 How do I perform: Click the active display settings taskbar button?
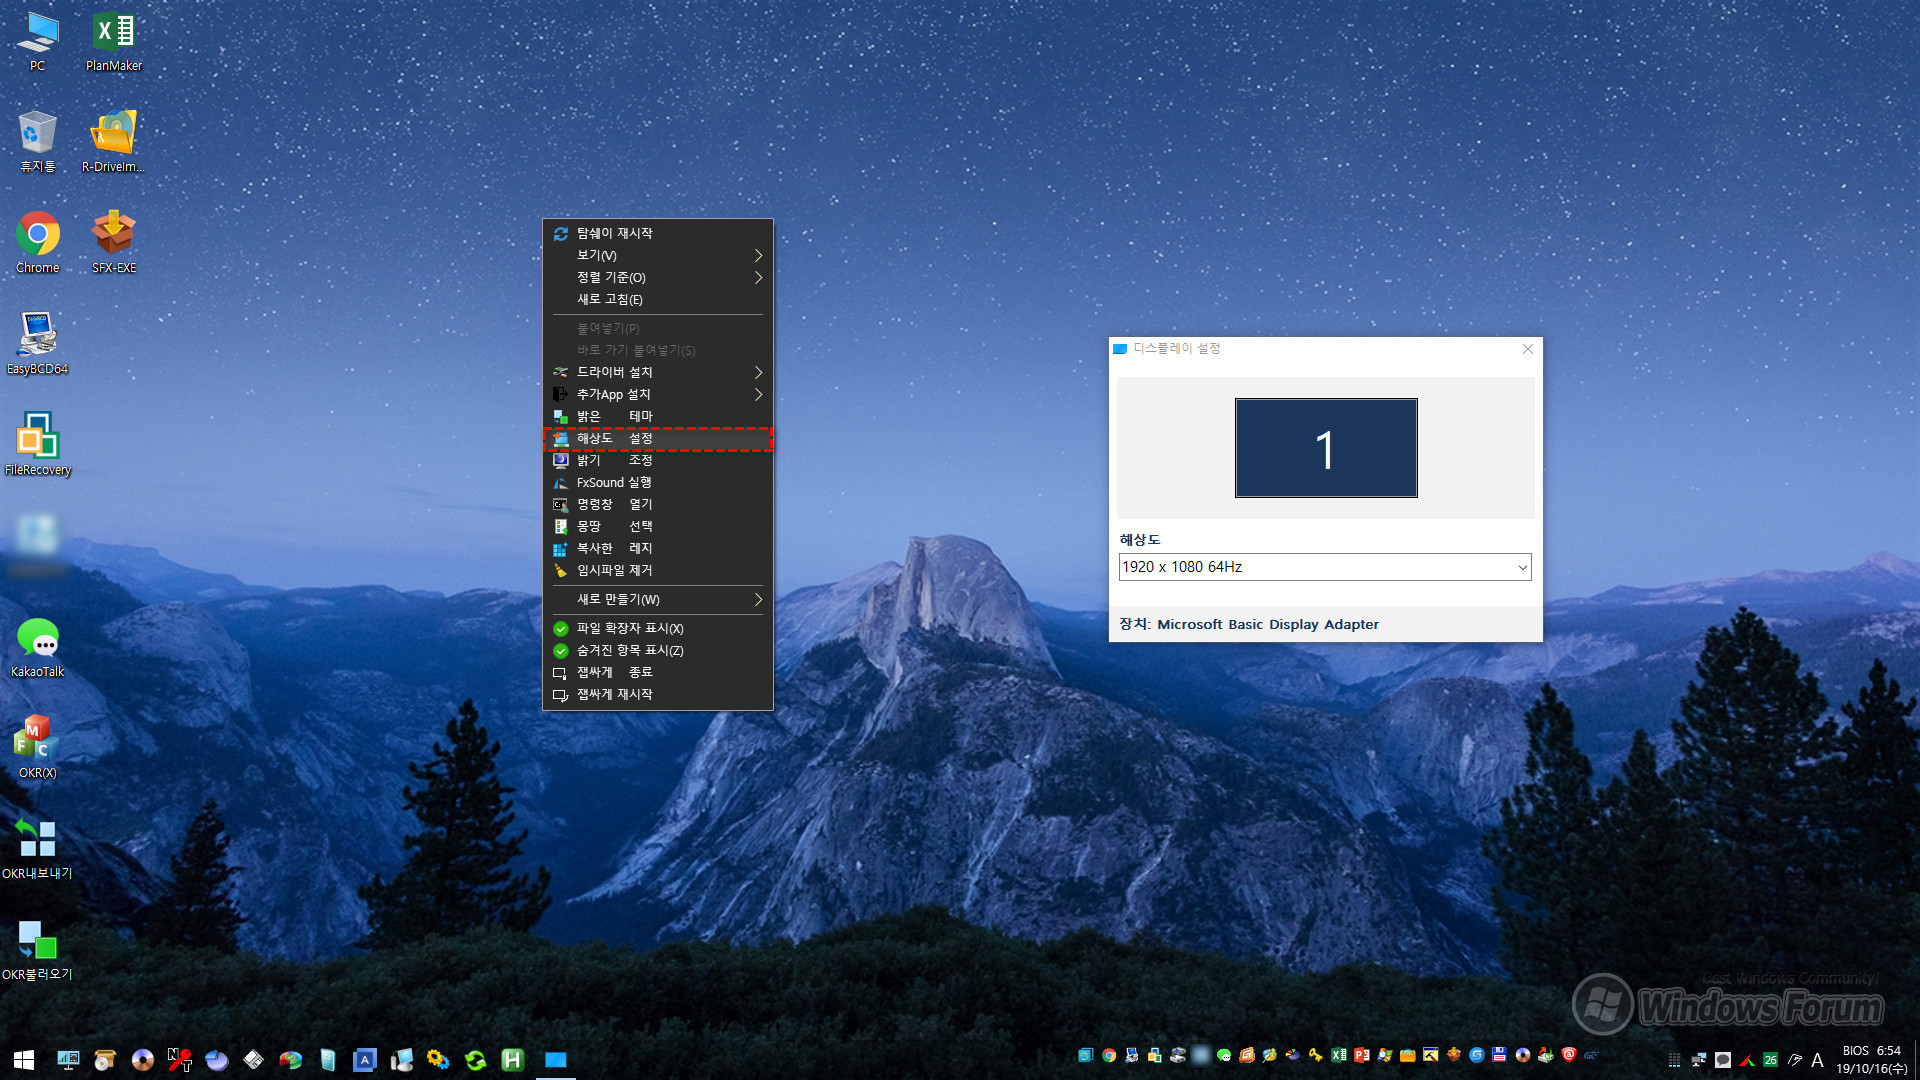click(556, 1060)
